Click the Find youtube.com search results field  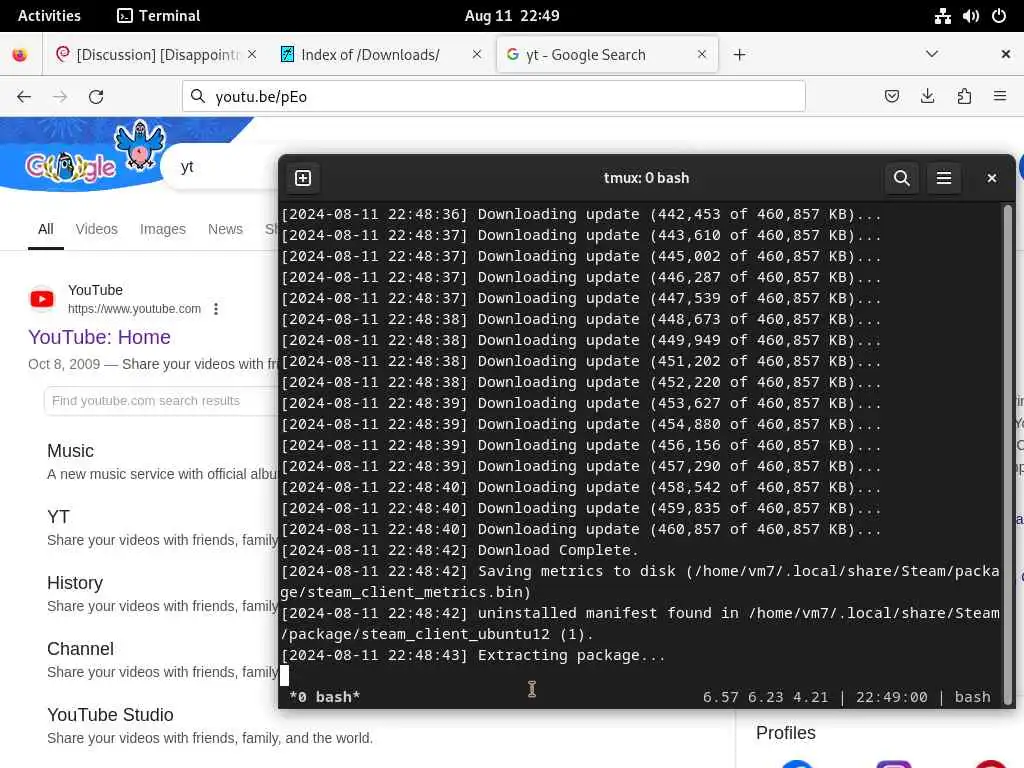pyautogui.click(x=163, y=401)
